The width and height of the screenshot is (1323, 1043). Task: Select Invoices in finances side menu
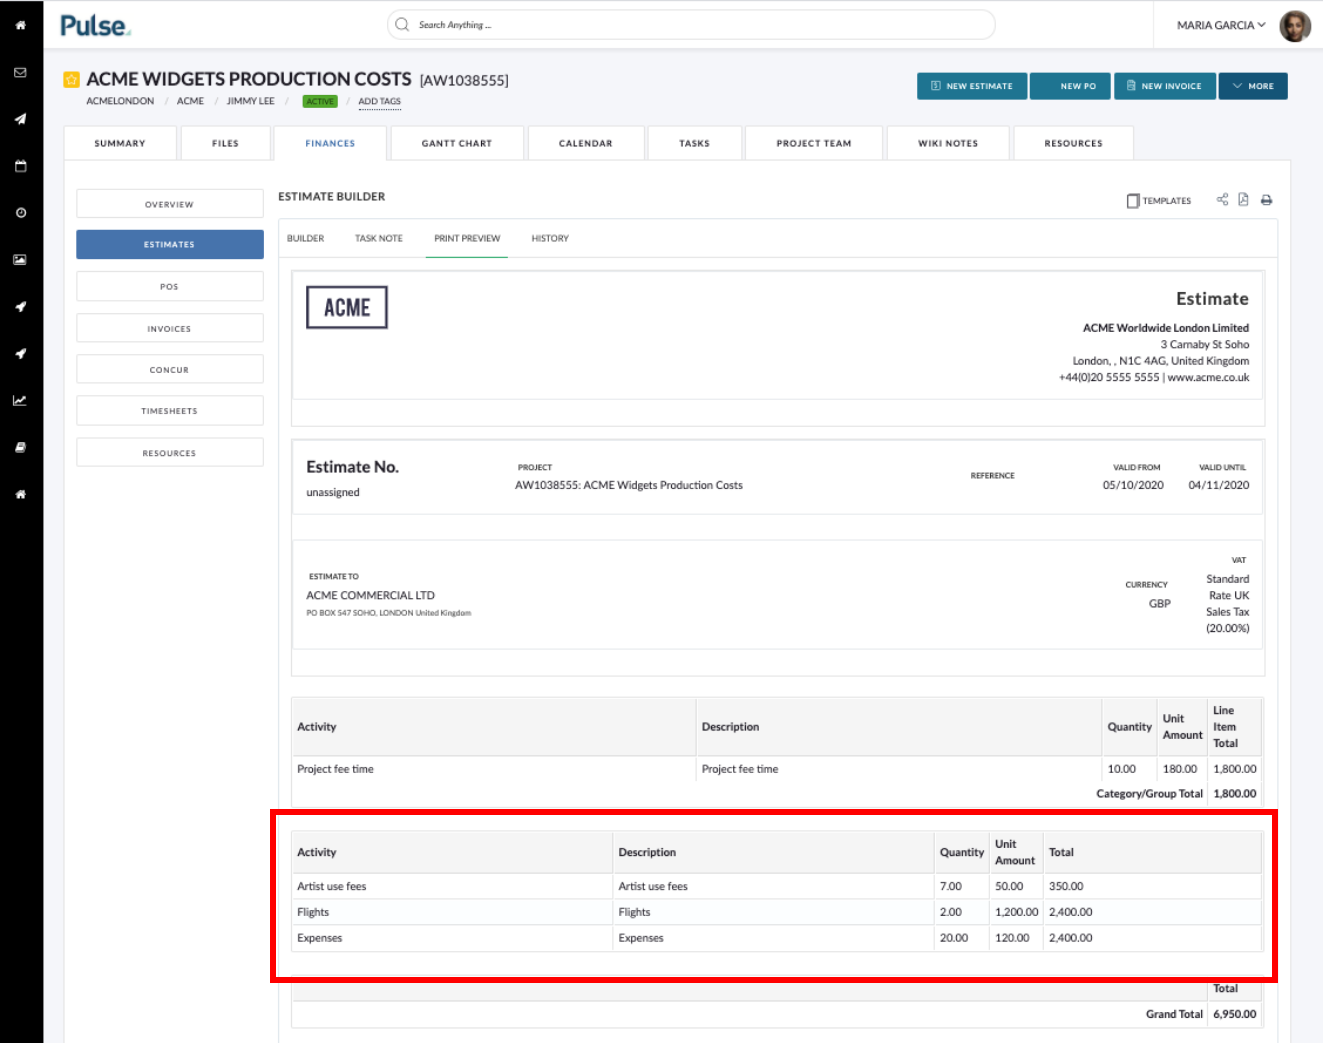click(x=170, y=328)
